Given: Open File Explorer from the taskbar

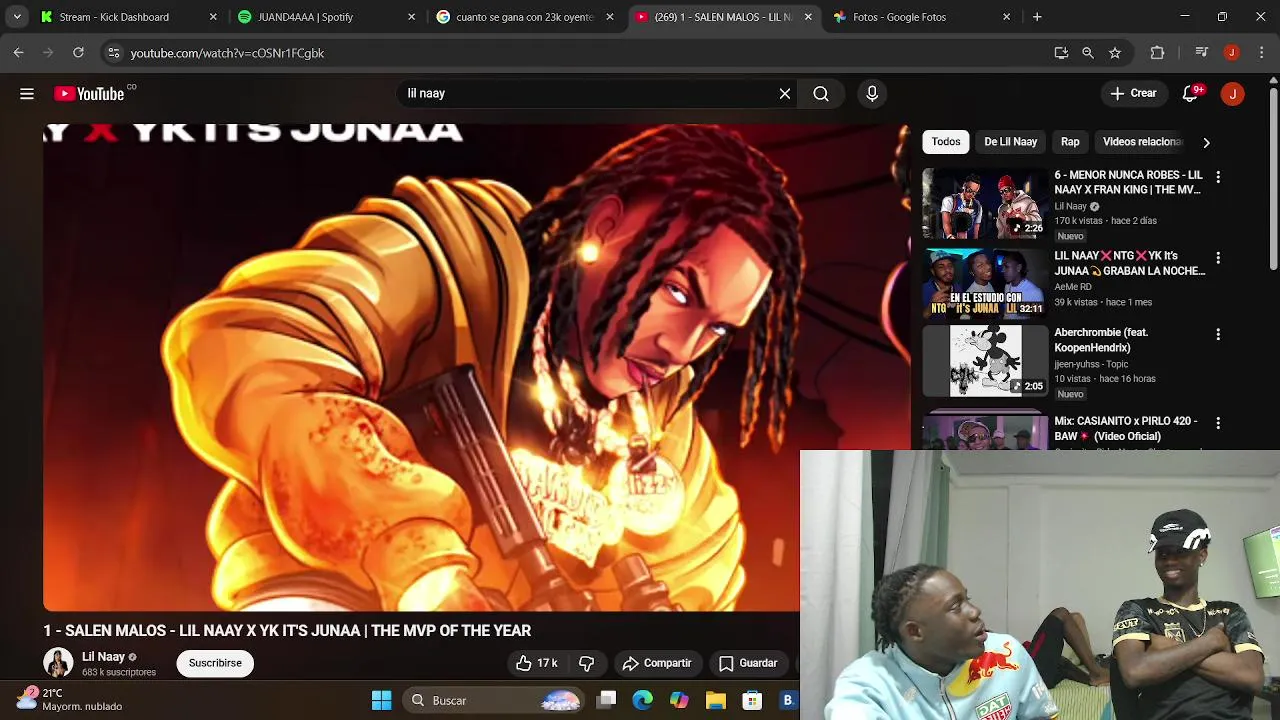Looking at the screenshot, I should (716, 701).
